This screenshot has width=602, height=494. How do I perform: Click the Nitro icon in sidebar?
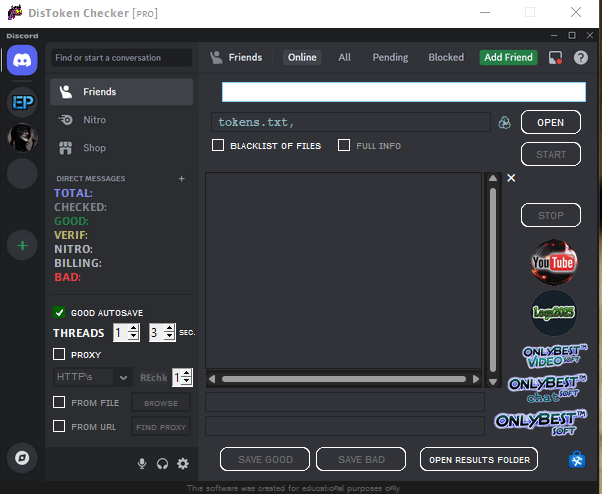click(65, 120)
